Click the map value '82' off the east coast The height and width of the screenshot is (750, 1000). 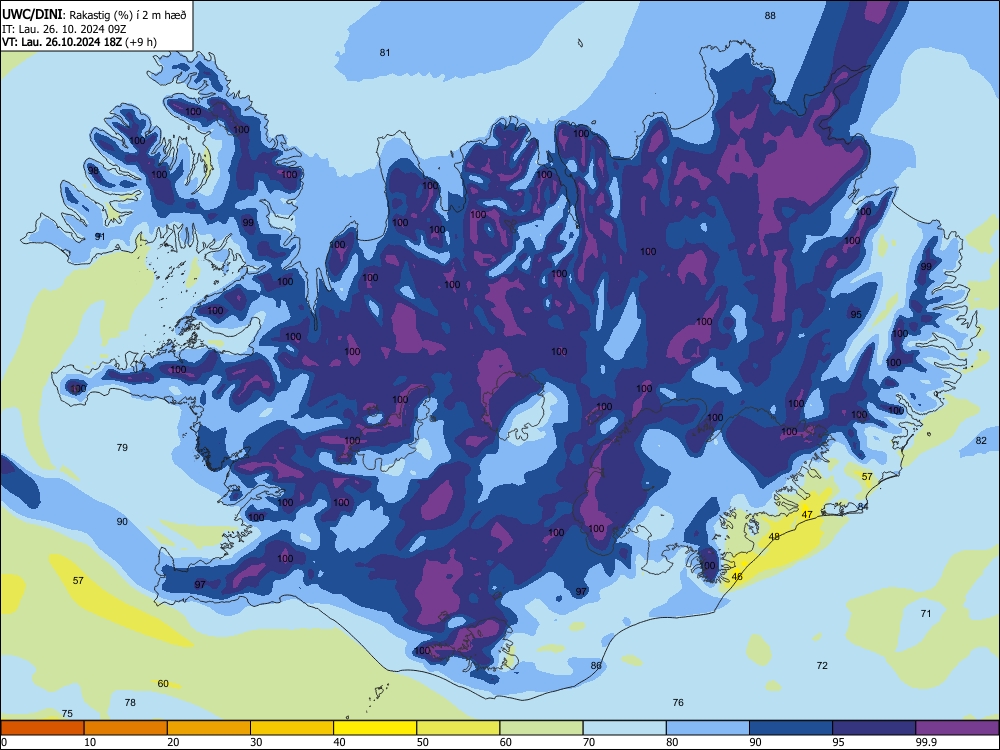(x=981, y=440)
